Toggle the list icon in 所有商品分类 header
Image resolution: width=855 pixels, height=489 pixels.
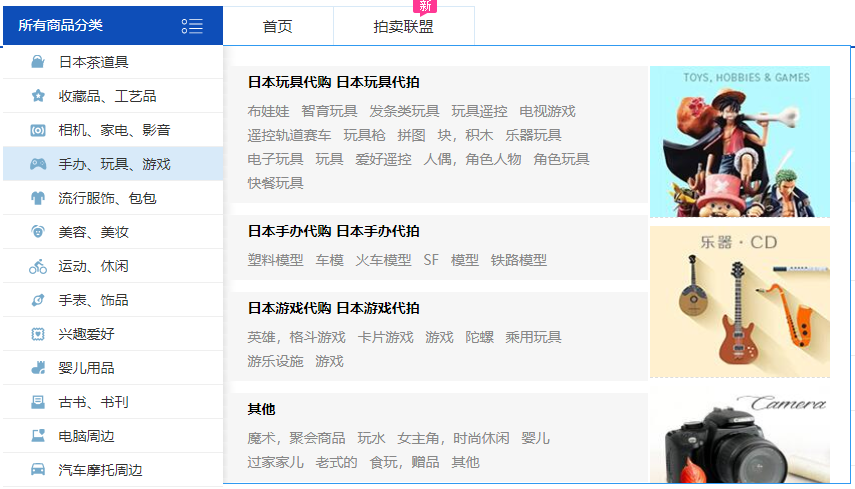tap(192, 26)
